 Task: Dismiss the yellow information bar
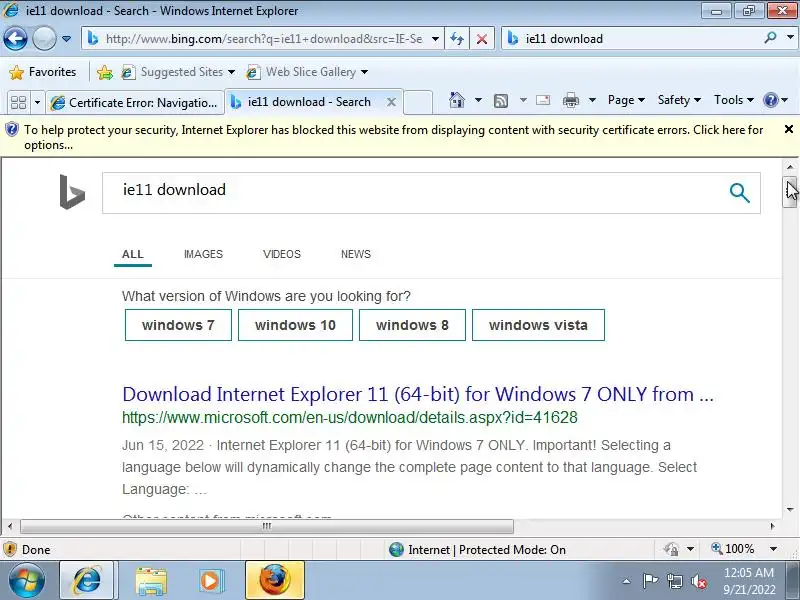788,130
